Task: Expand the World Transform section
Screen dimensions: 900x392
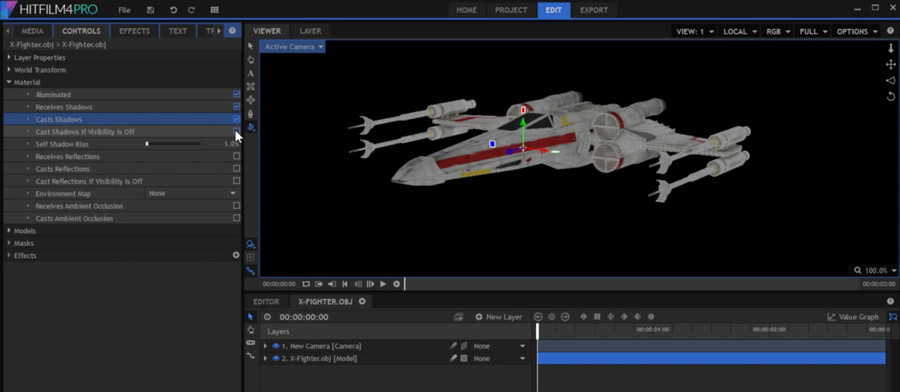Action: tap(9, 70)
